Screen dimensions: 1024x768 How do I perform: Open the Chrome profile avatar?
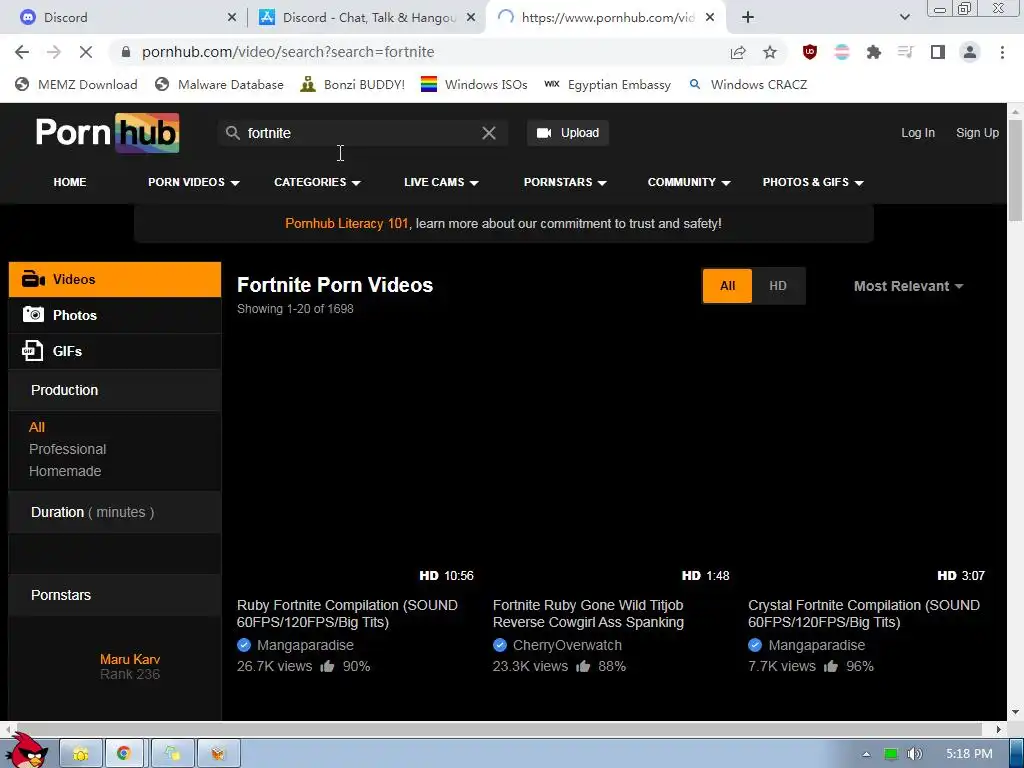point(970,52)
